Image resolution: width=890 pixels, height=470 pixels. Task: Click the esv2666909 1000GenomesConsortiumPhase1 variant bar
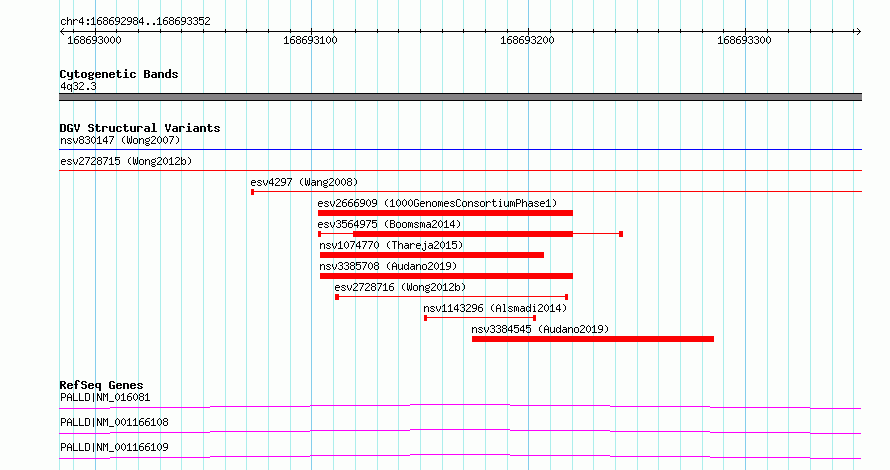tap(445, 213)
